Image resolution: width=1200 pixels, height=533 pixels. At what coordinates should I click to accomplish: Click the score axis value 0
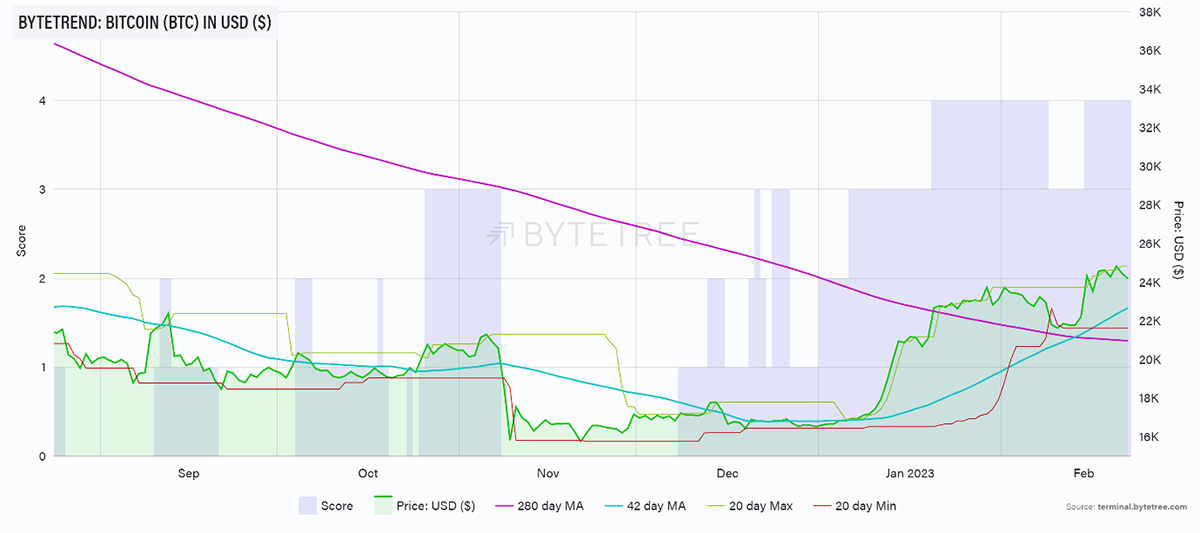point(43,456)
